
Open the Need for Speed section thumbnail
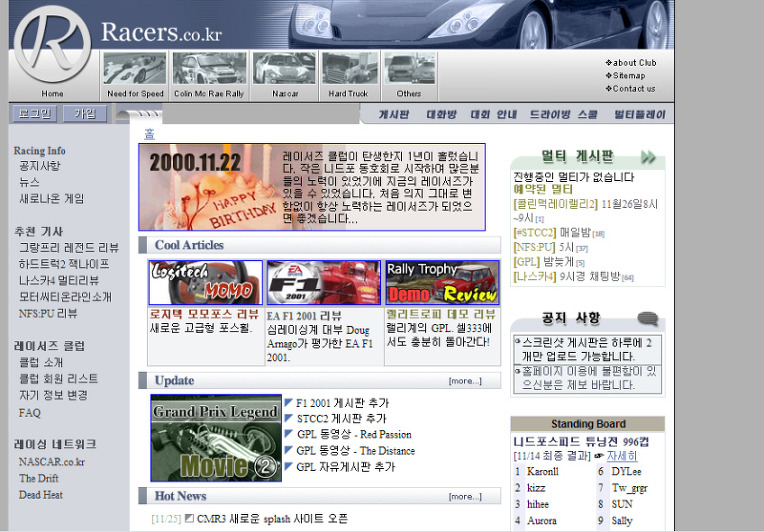tap(135, 69)
